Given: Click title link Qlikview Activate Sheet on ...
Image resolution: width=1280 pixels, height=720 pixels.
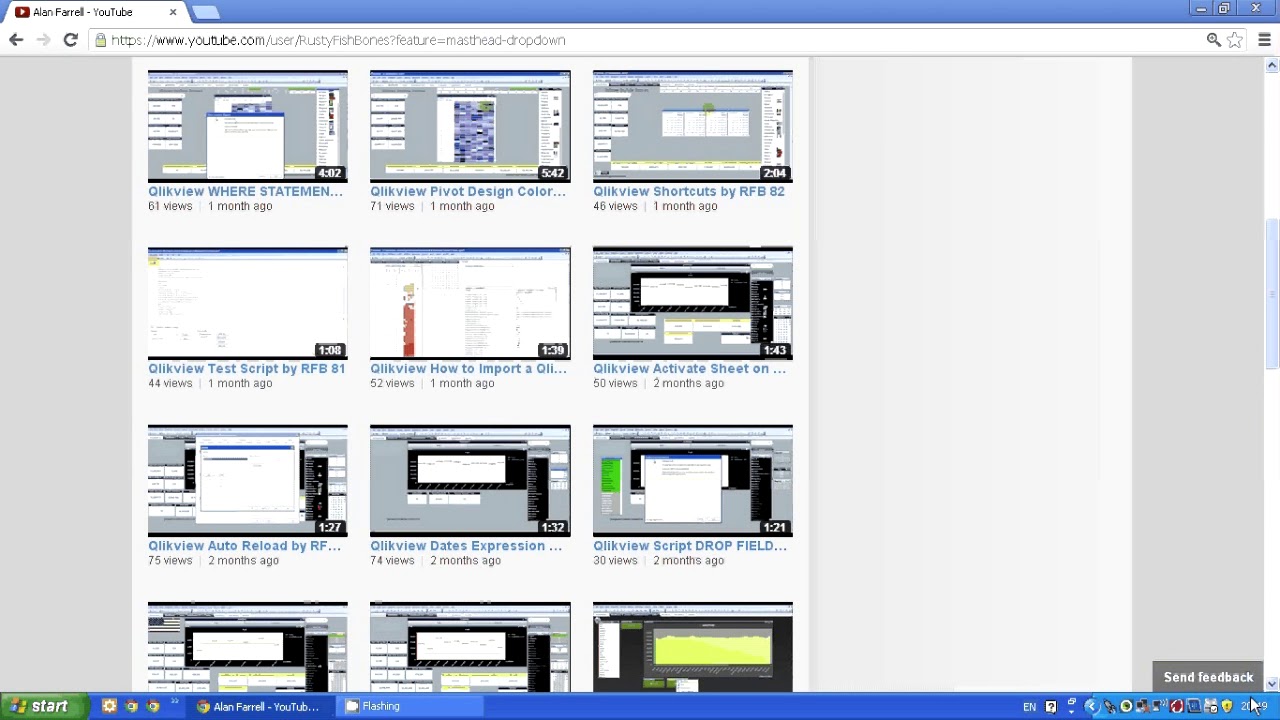Looking at the screenshot, I should [689, 368].
